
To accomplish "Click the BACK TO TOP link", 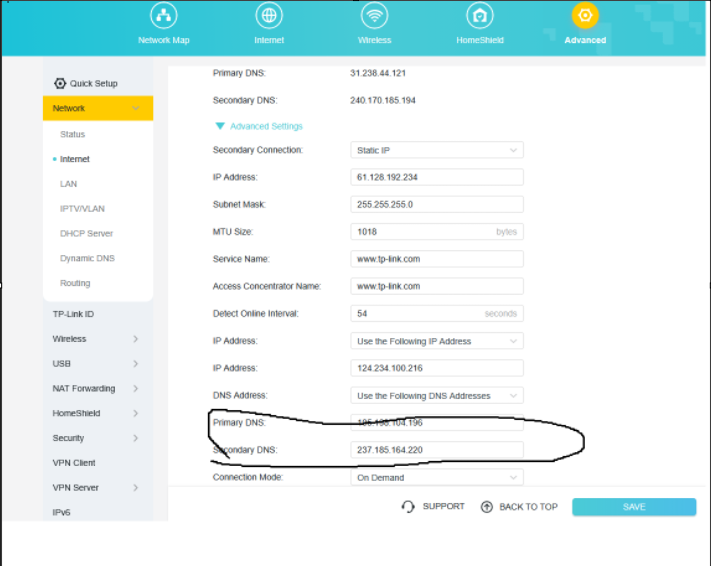I will coord(528,507).
